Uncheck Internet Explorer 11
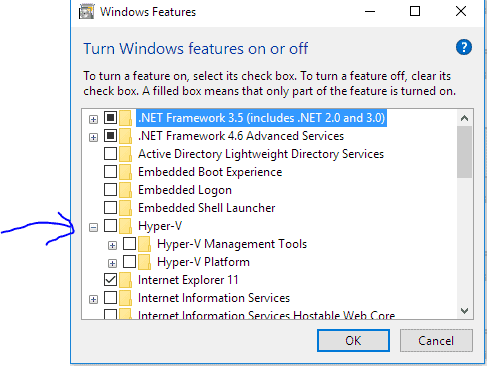487x366 pixels. click(110, 280)
